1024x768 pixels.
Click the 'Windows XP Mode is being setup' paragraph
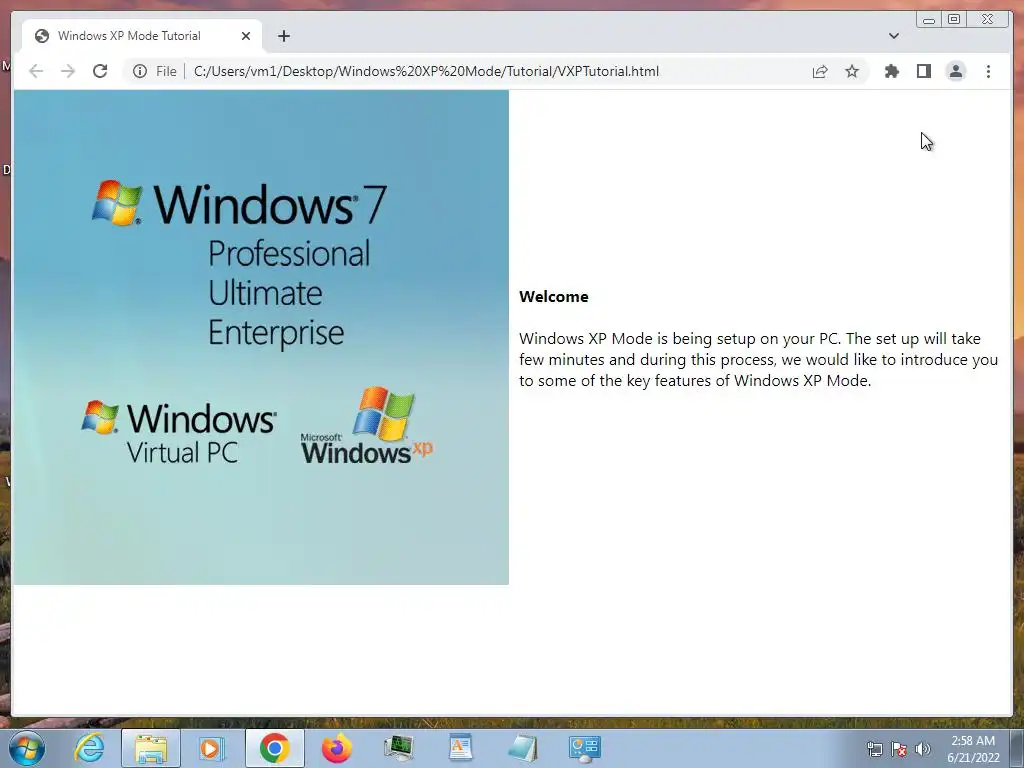click(x=758, y=359)
